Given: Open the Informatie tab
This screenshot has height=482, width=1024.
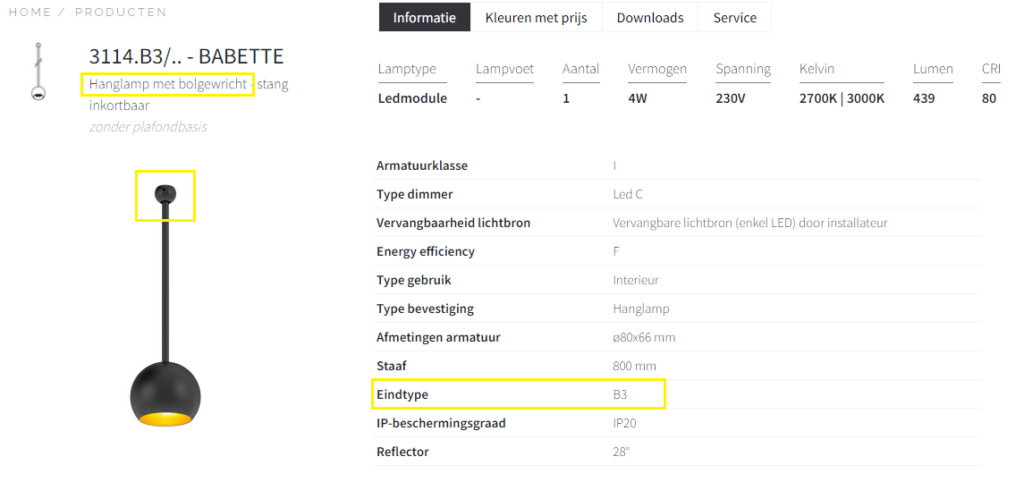Looking at the screenshot, I should 424,18.
